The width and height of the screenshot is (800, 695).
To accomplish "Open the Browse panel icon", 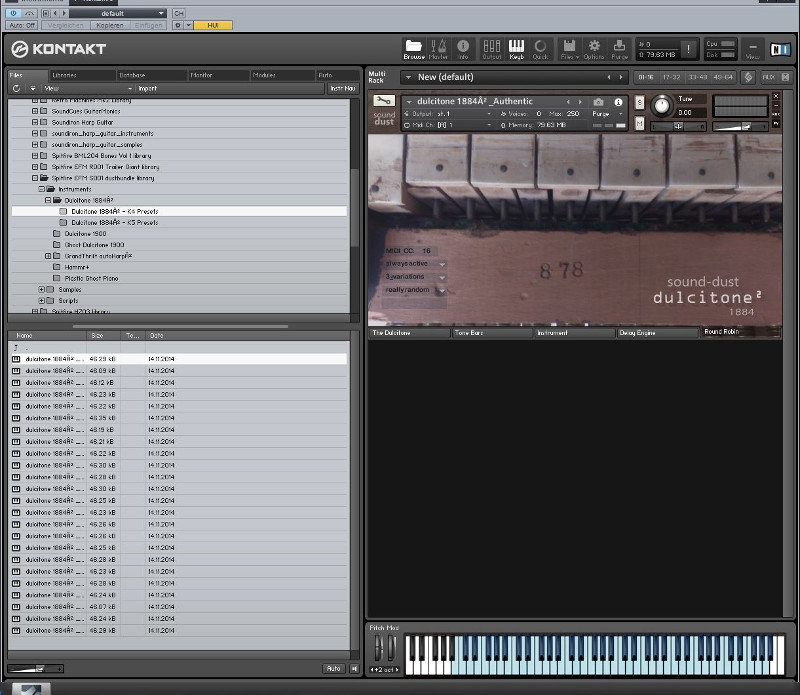I will click(414, 49).
